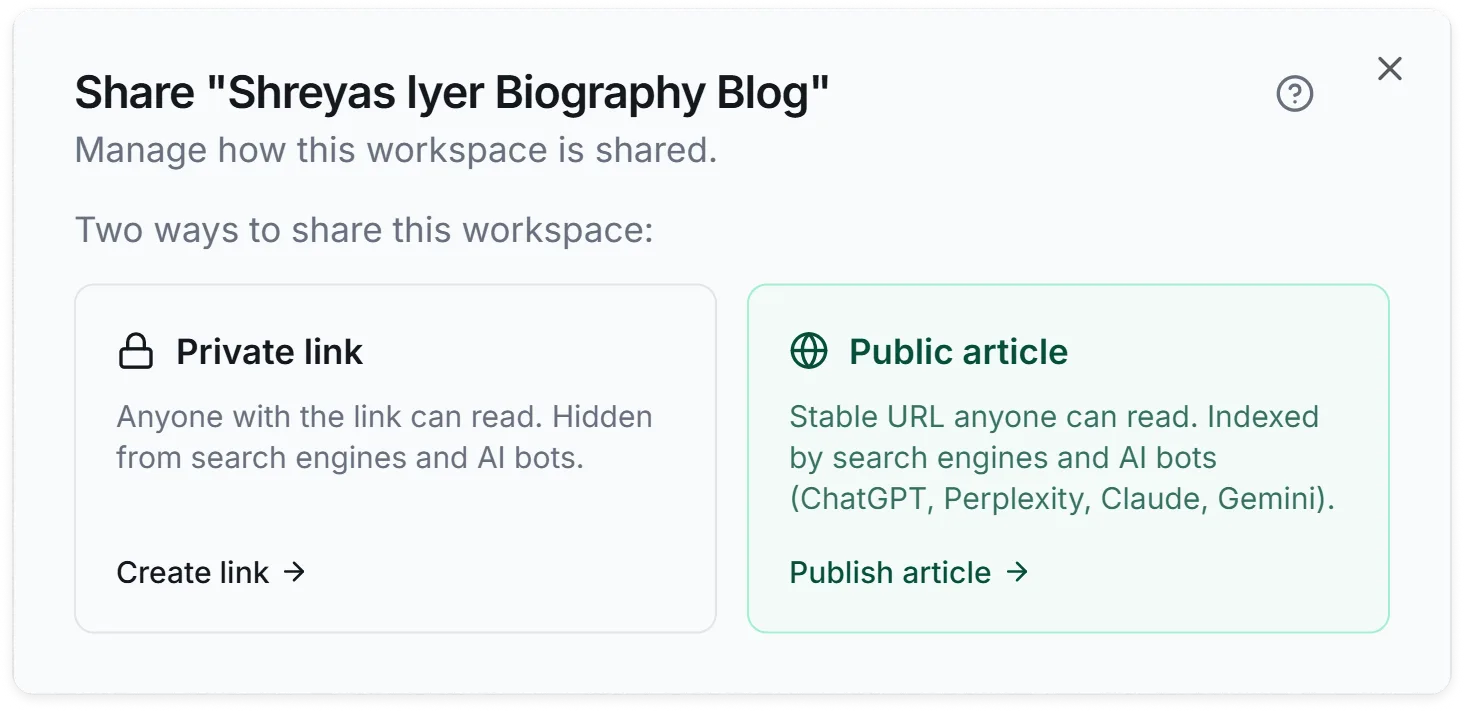Close the Share dialog
Image resolution: width=1464 pixels, height=711 pixels.
pyautogui.click(x=1390, y=68)
